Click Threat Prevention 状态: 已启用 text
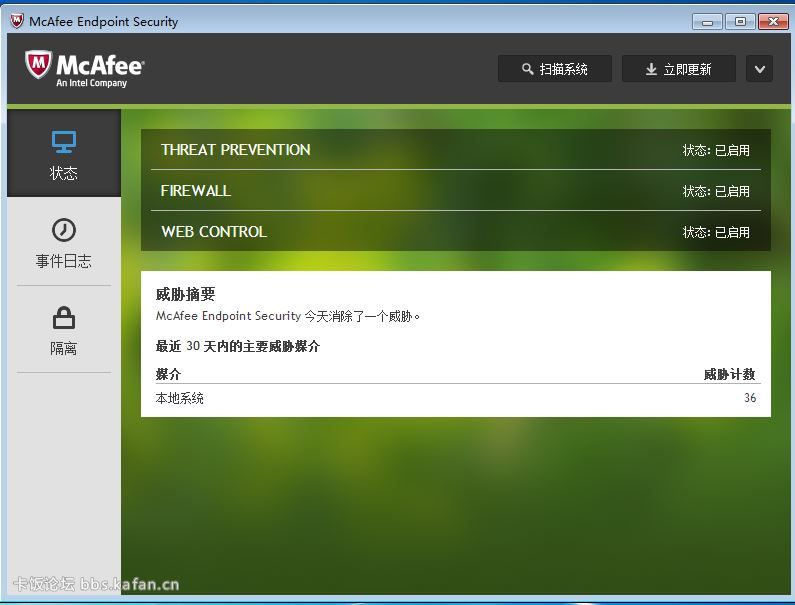The image size is (795, 605). point(716,150)
